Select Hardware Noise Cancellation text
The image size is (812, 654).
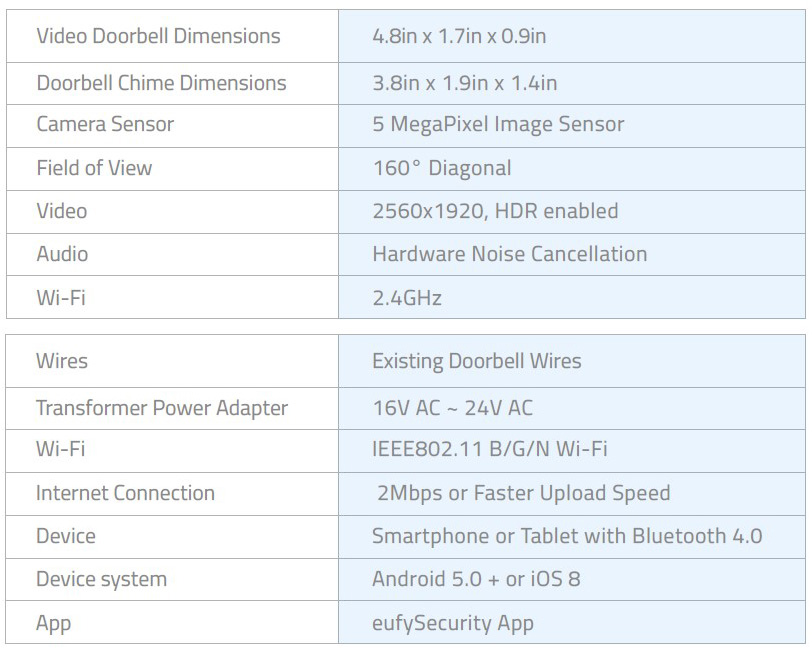(510, 254)
